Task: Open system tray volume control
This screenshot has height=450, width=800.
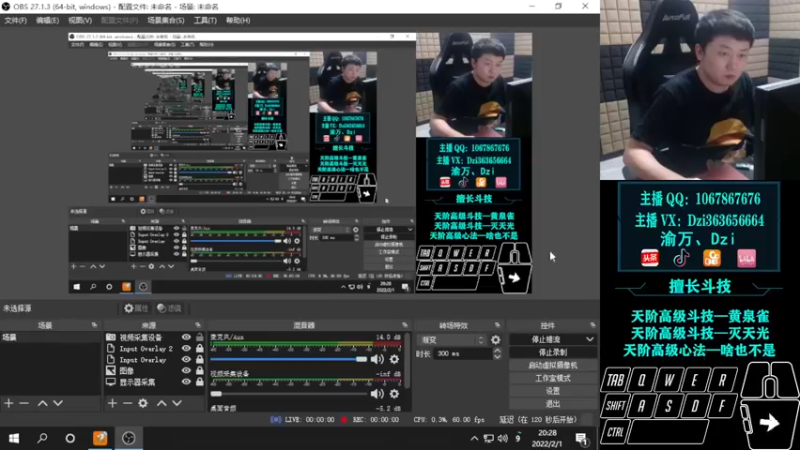Action: click(x=503, y=438)
